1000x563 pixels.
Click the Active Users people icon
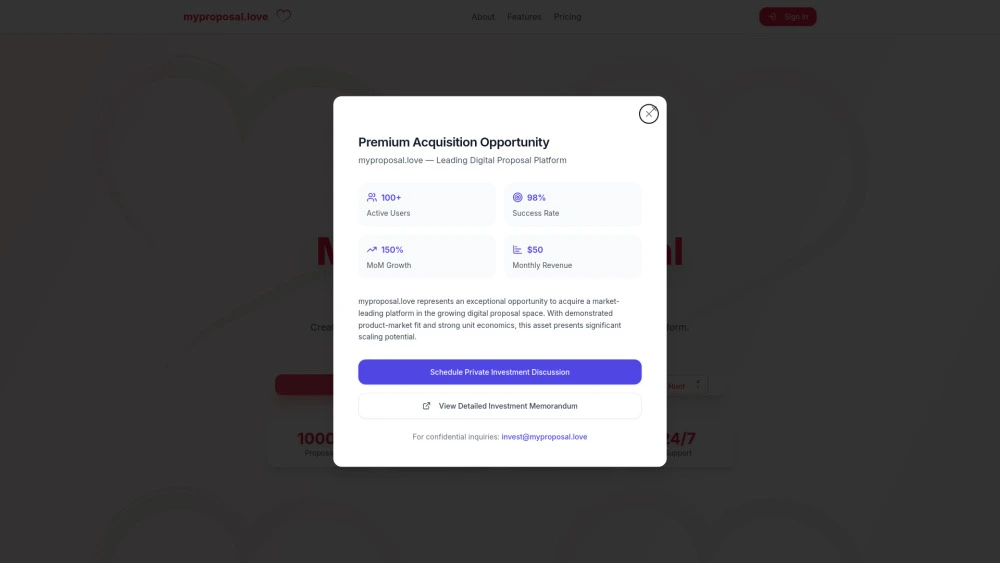tap(372, 198)
